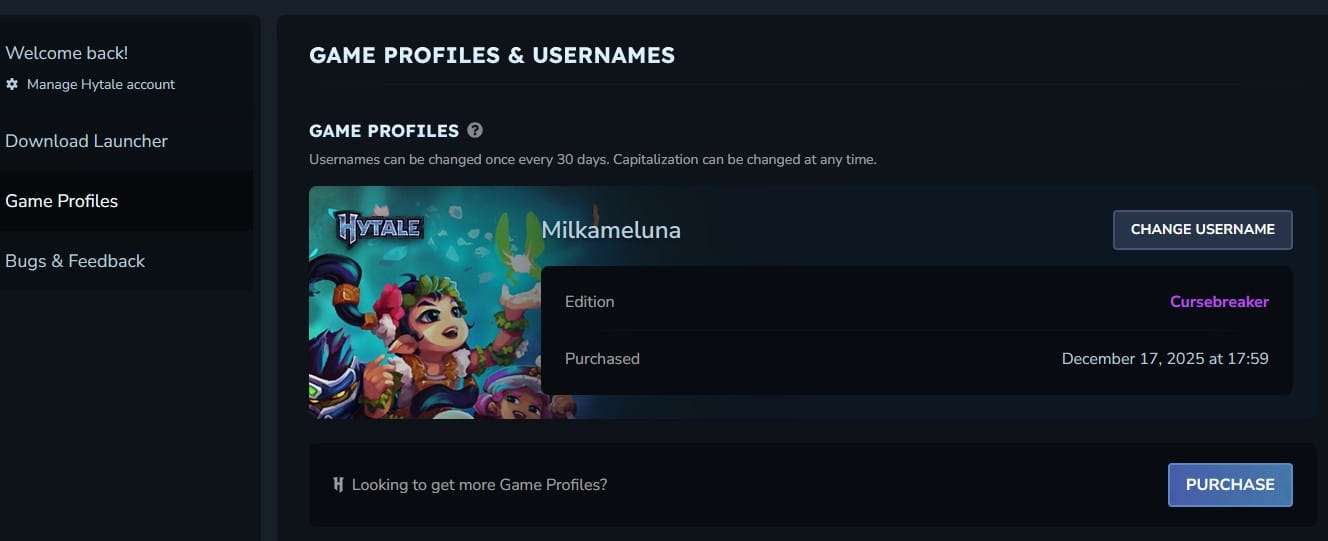Click the Looking to get more Game Profiles text
This screenshot has width=1328, height=541.
tap(479, 485)
